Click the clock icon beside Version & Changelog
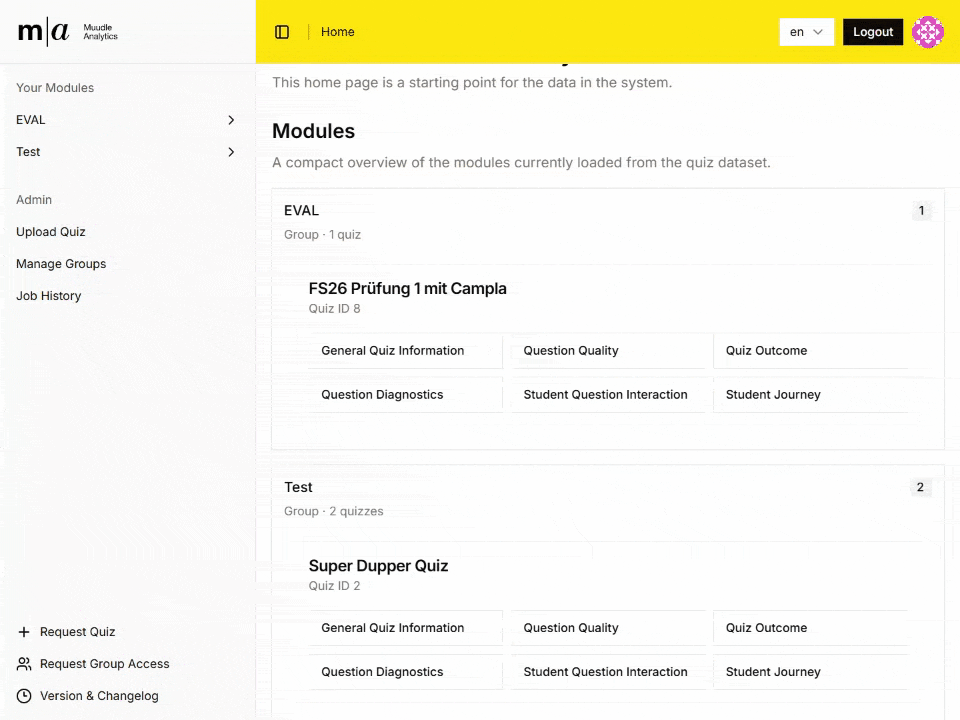960x720 pixels. [x=24, y=696]
